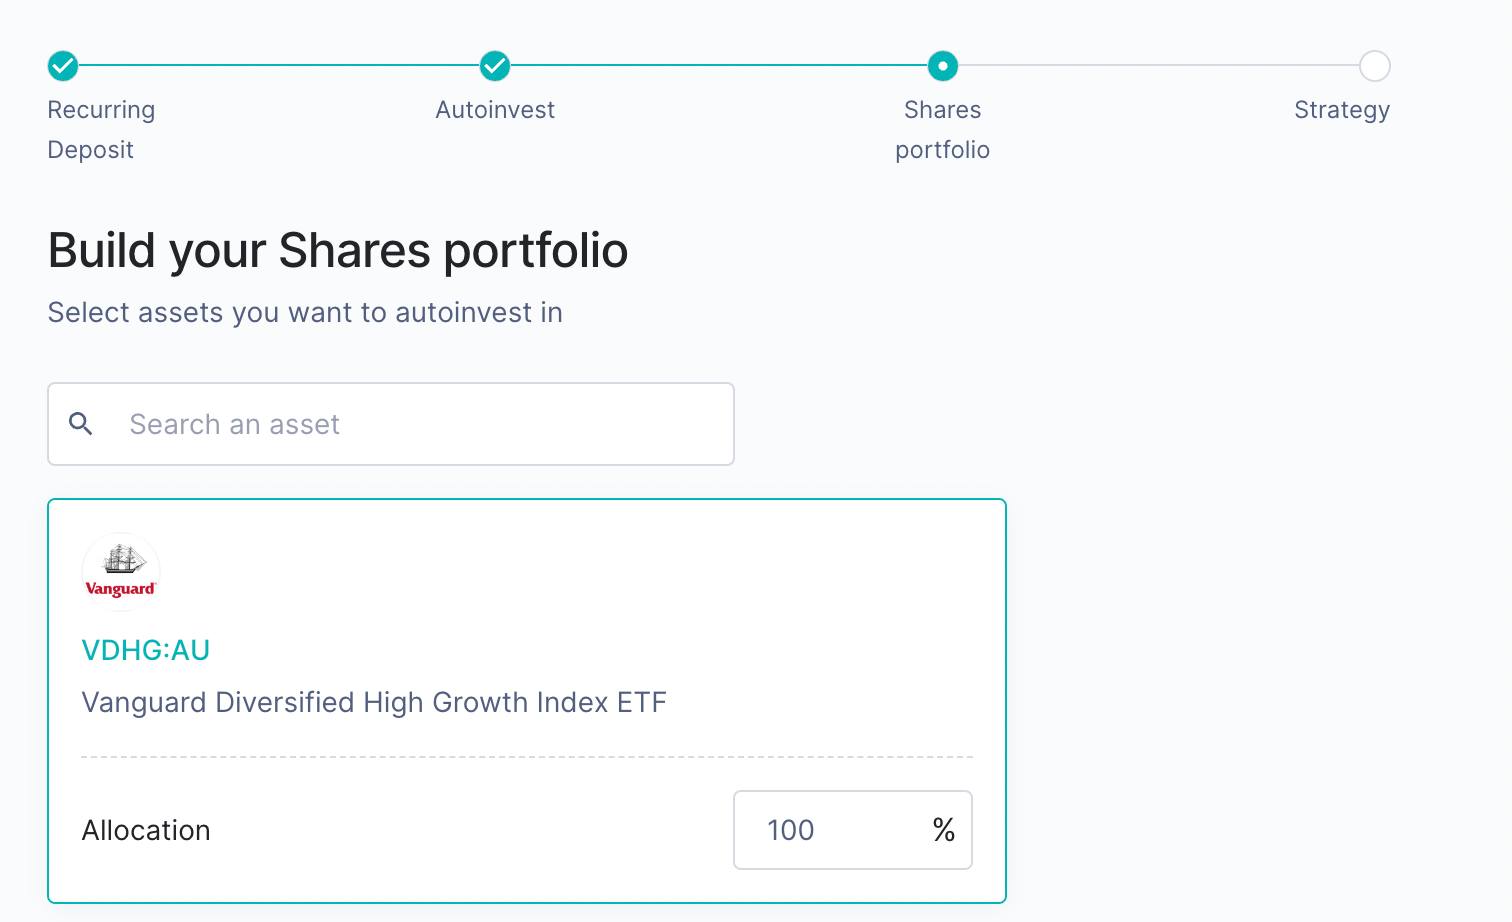Go back to the Recurring Deposit step label
Image resolution: width=1512 pixels, height=922 pixels.
click(x=101, y=130)
